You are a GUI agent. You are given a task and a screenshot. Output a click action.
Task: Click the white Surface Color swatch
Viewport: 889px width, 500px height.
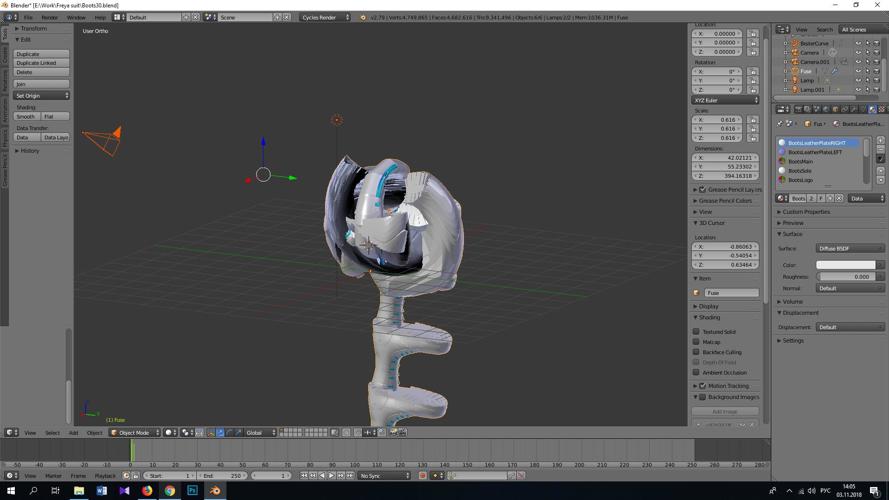(846, 265)
